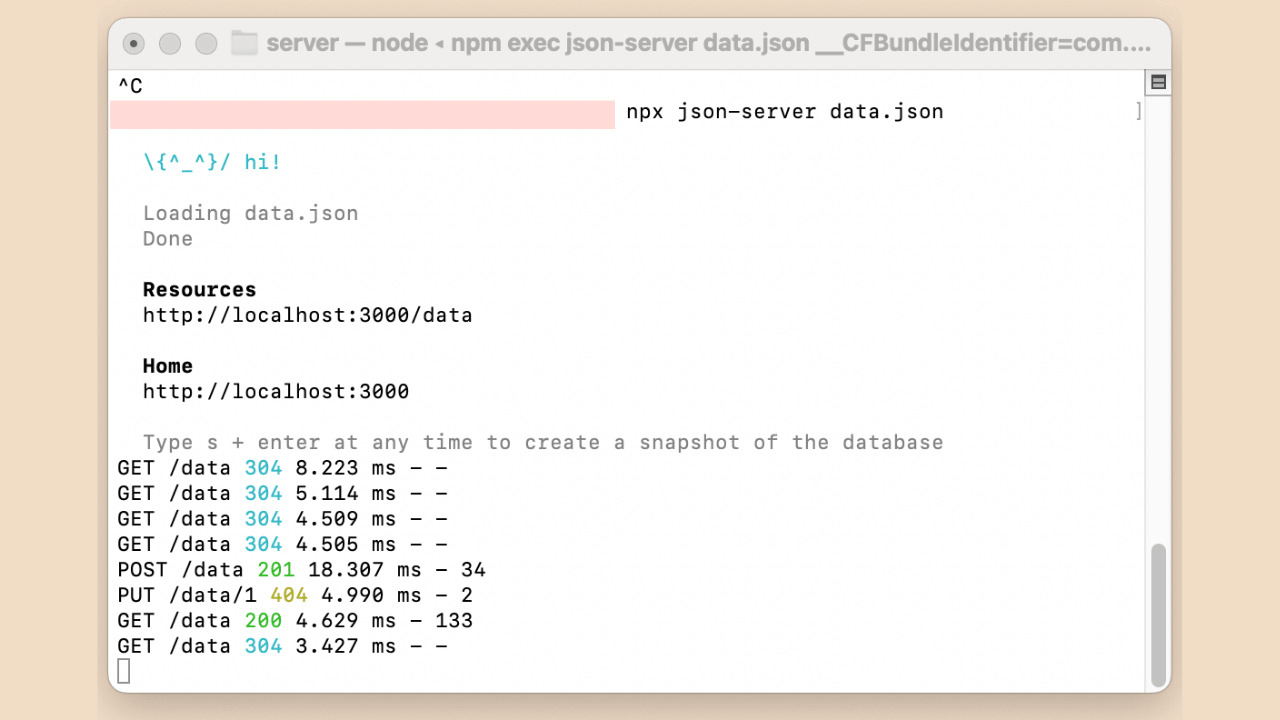Click the 'Loading data.json' line

[x=250, y=213]
